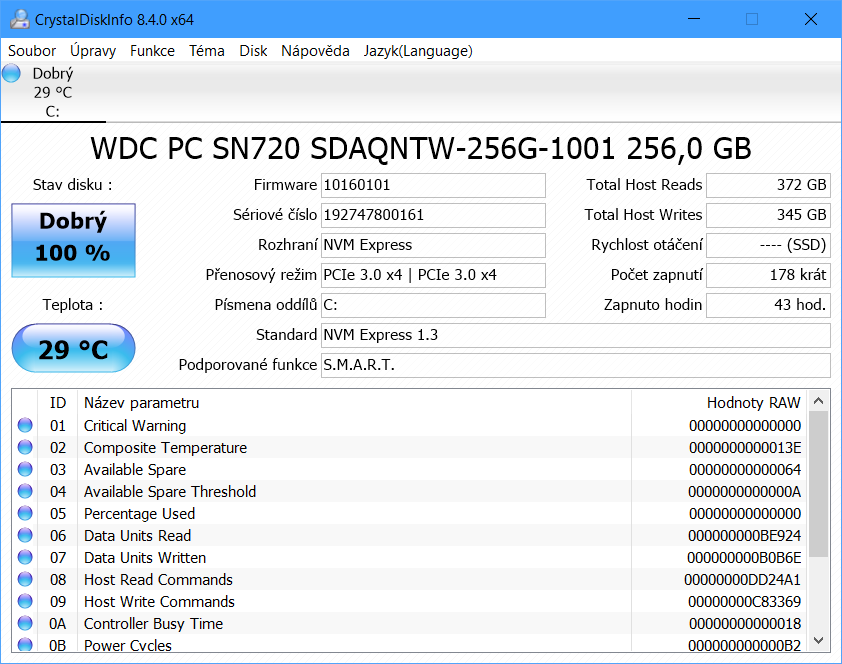The width and height of the screenshot is (842, 664).
Task: Click status orb beside Host Write Commands
Action: tap(25, 602)
